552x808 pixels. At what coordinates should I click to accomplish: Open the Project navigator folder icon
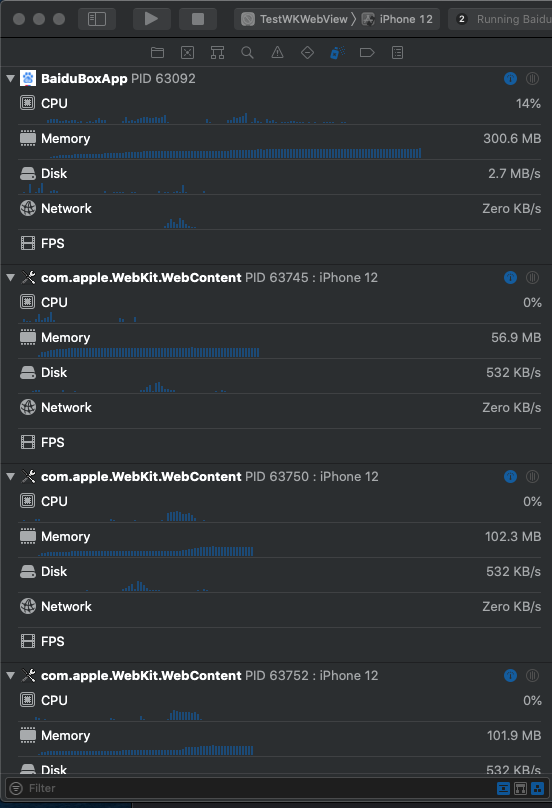[157, 53]
